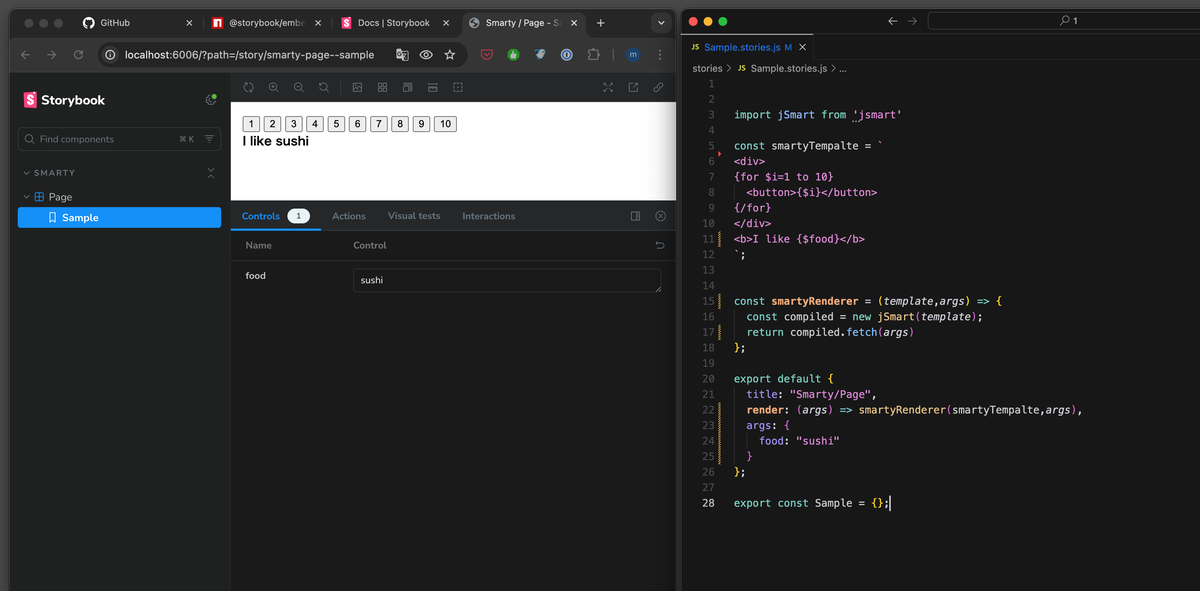The image size is (1200, 591).
Task: Reload the browser page
Action: 78,55
